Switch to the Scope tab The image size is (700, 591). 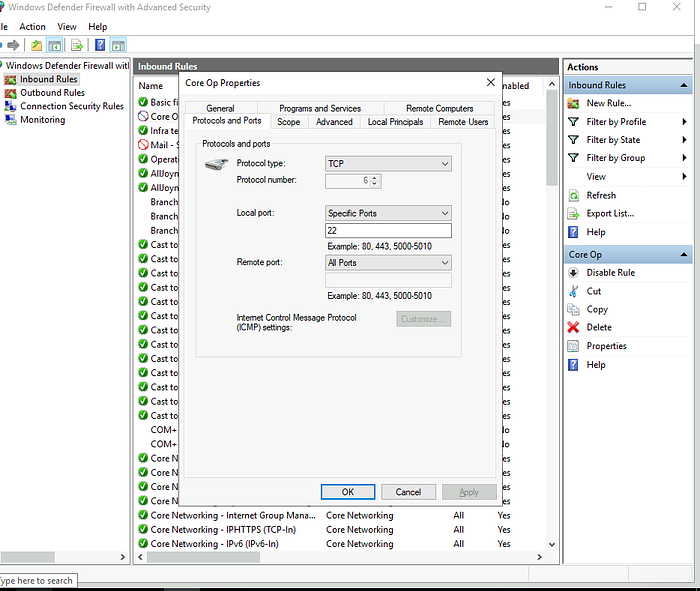pyautogui.click(x=288, y=121)
